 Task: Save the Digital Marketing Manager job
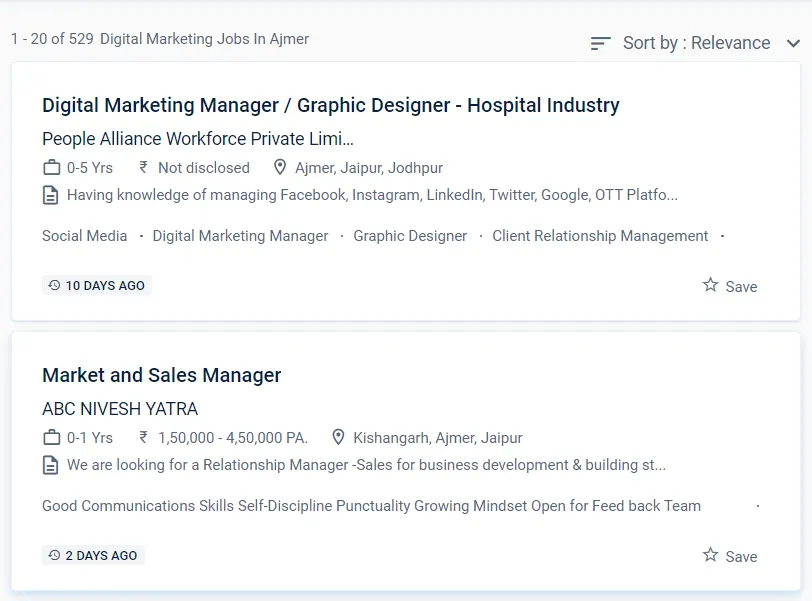pos(730,286)
